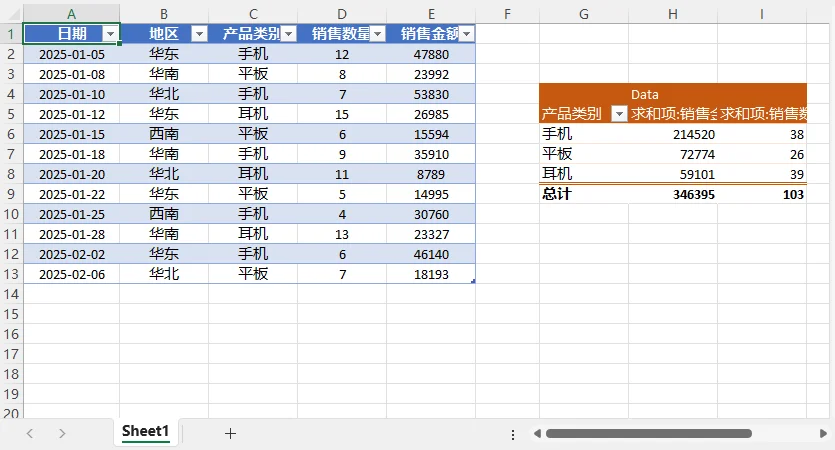Click pivot value 59101
The image size is (835, 450).
(x=673, y=174)
